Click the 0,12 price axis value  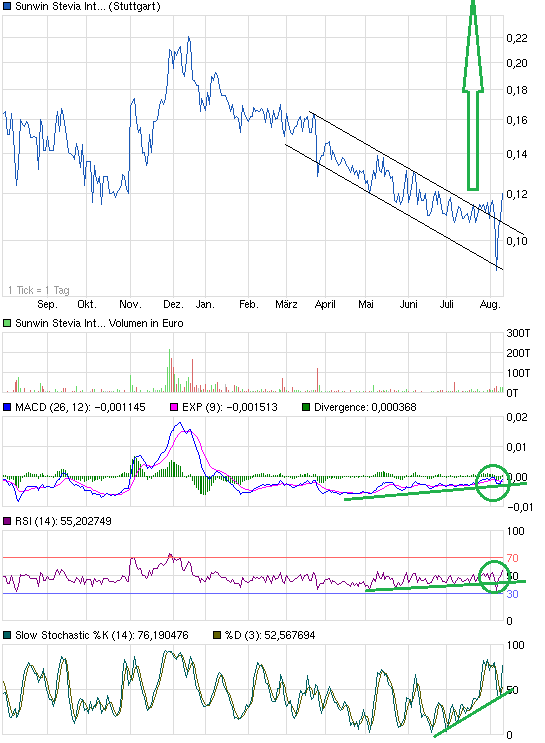[x=517, y=194]
